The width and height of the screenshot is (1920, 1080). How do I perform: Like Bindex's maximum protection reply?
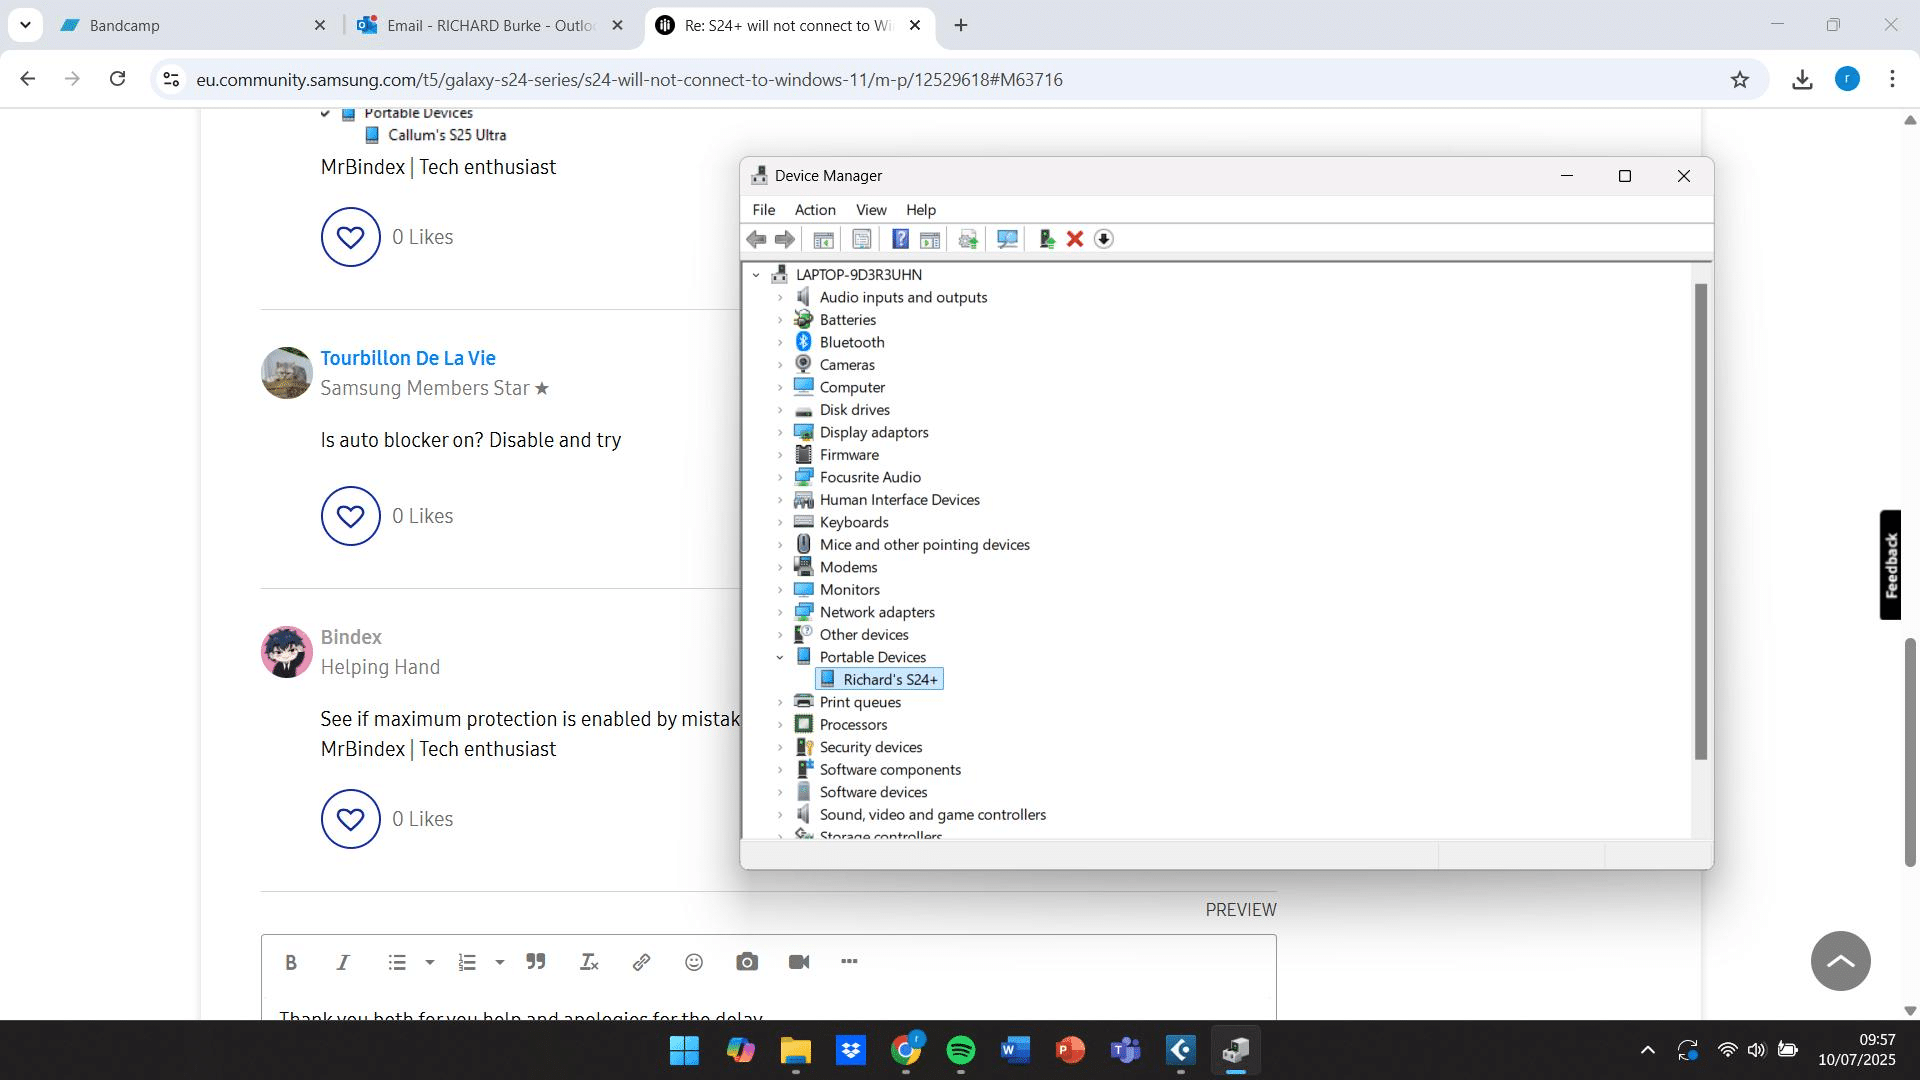coord(350,819)
